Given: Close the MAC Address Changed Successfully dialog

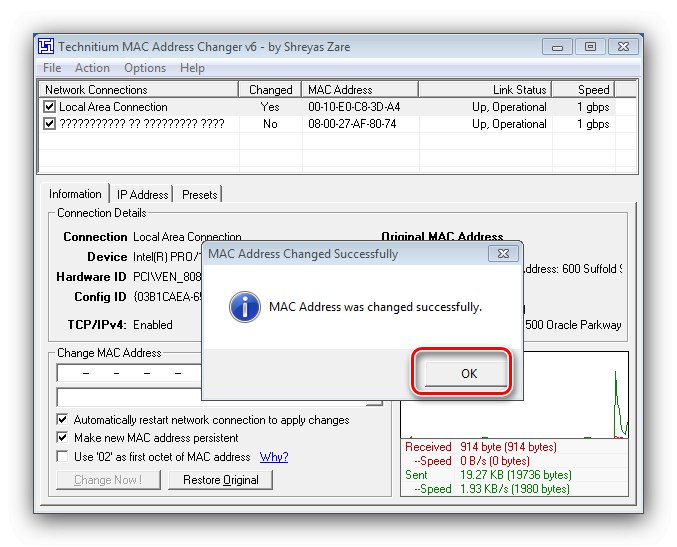Looking at the screenshot, I should click(503, 253).
